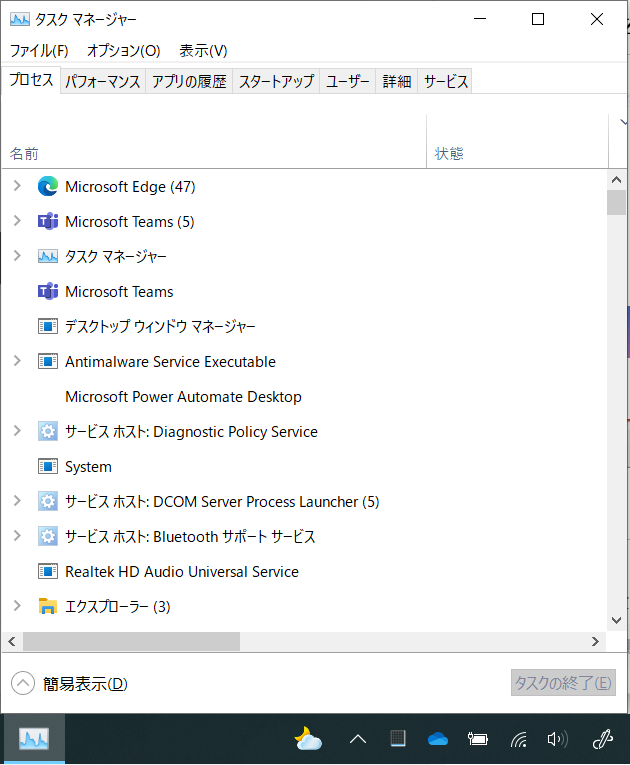This screenshot has width=630, height=765.
Task: Click the battery status tray icon
Action: pyautogui.click(x=478, y=739)
